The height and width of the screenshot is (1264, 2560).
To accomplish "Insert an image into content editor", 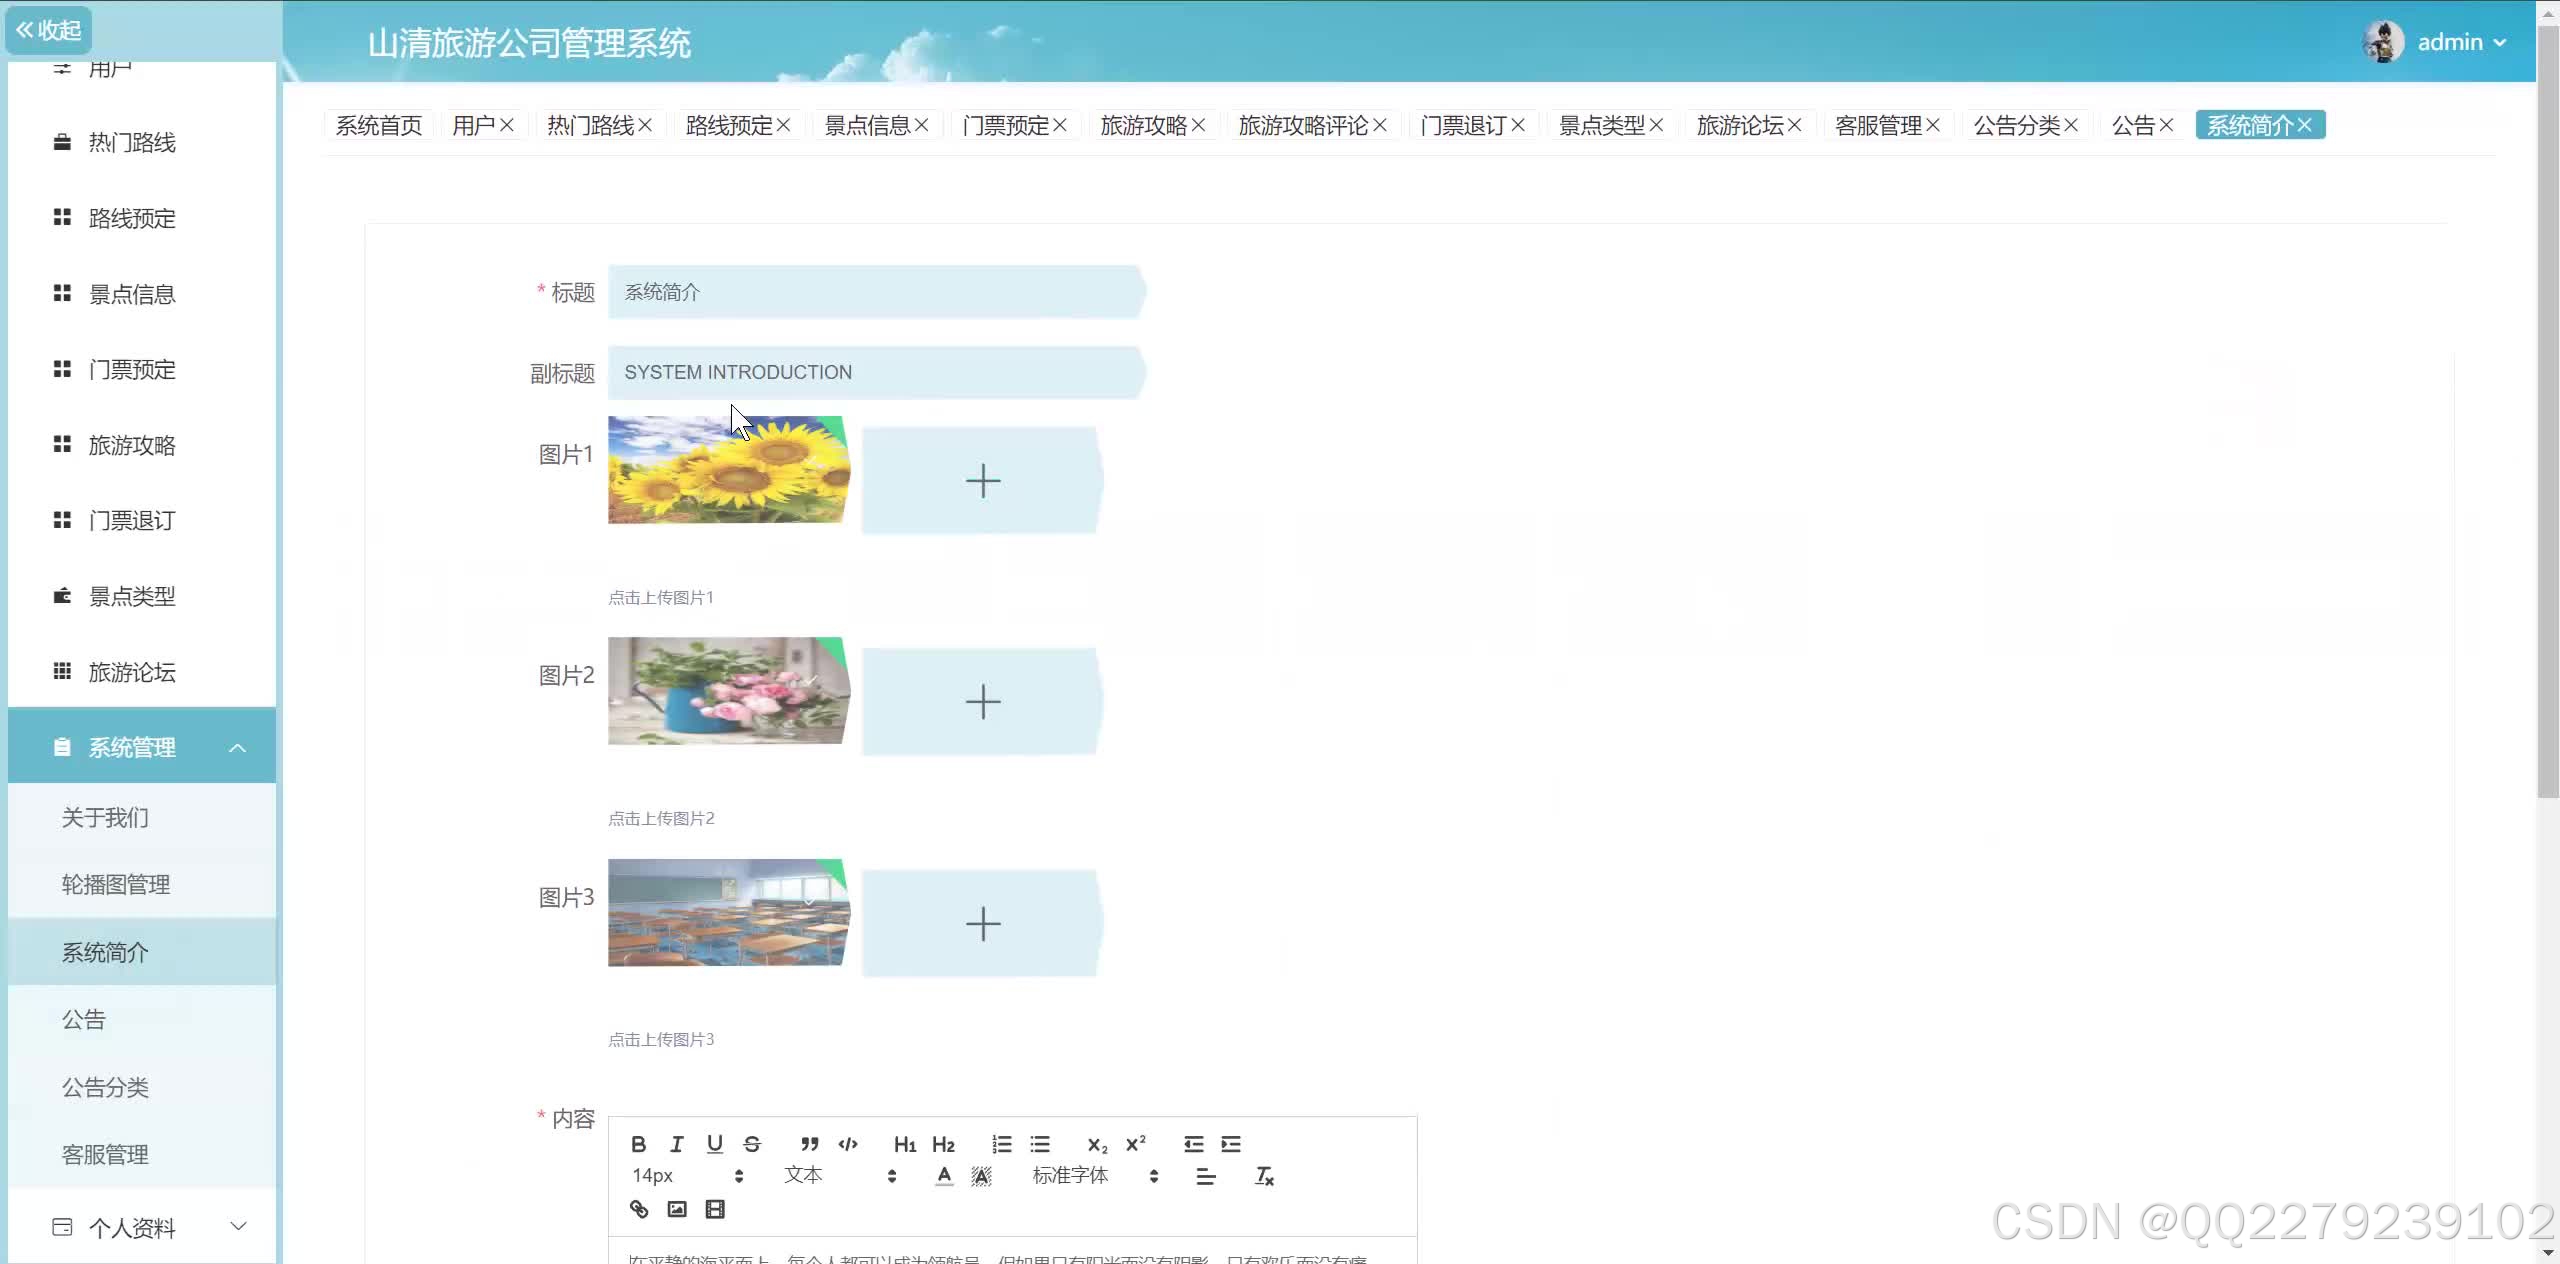I will tap(677, 1209).
